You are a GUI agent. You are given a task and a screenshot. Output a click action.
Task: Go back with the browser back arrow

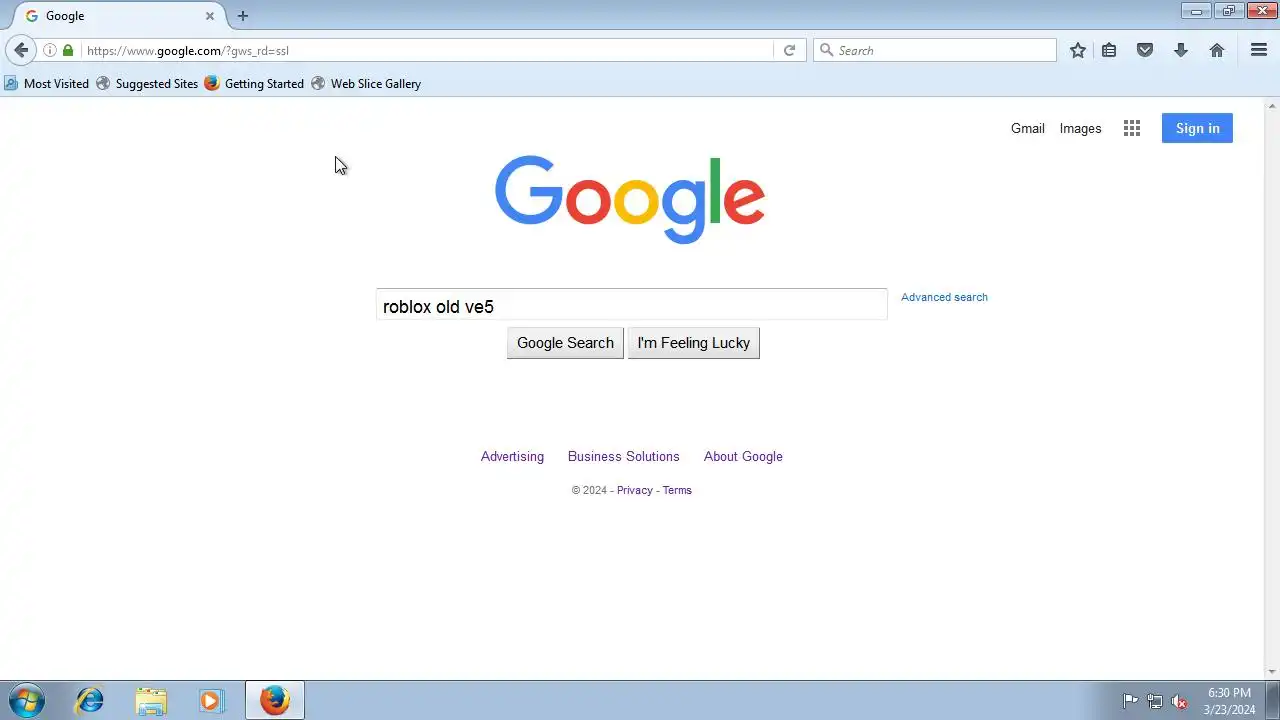click(21, 50)
